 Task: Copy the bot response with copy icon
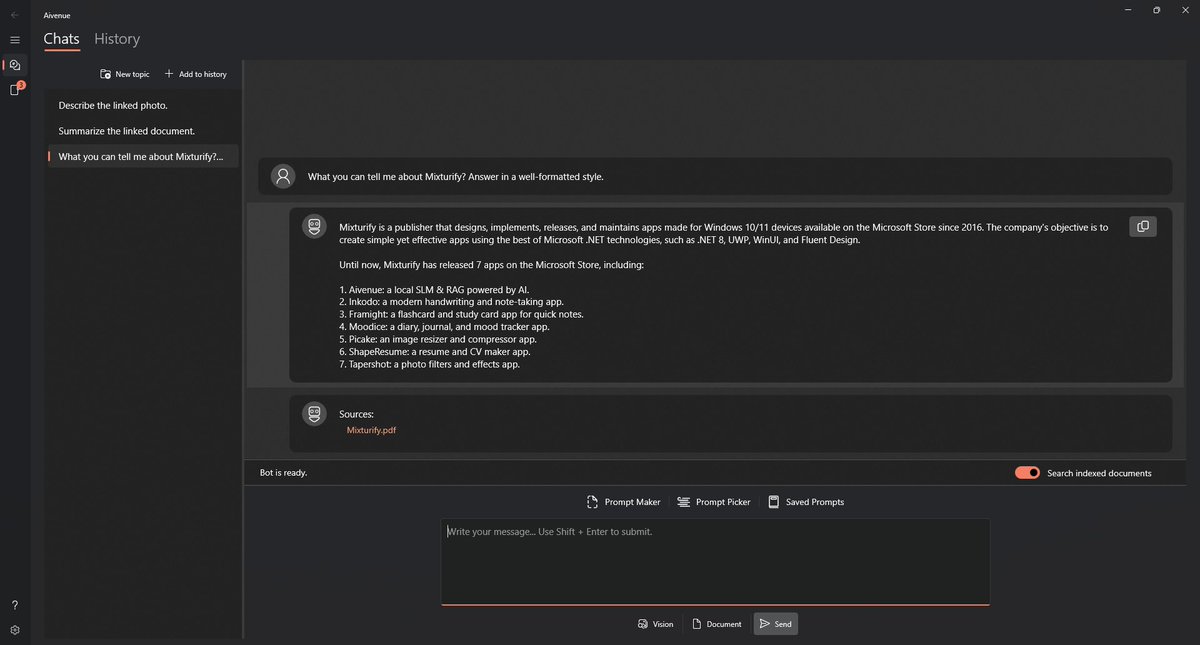click(x=1143, y=227)
